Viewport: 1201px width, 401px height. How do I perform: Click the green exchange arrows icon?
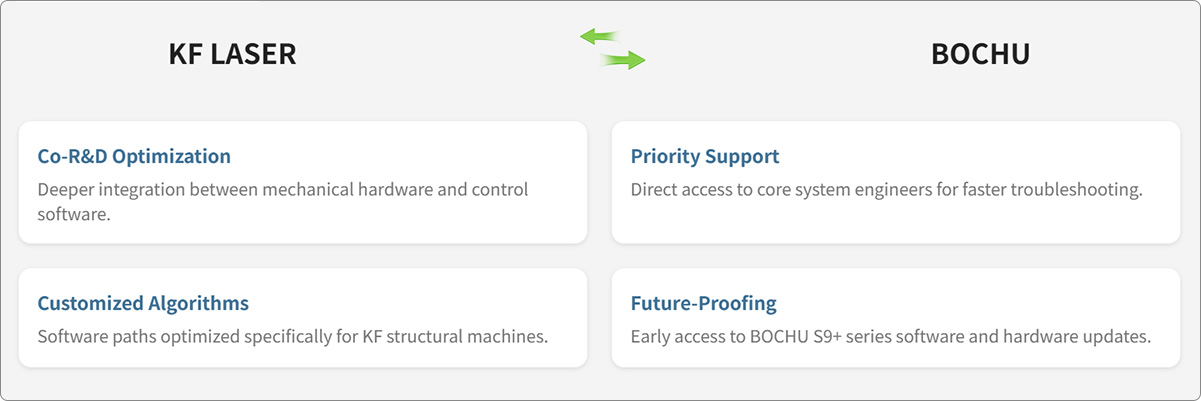tap(613, 49)
